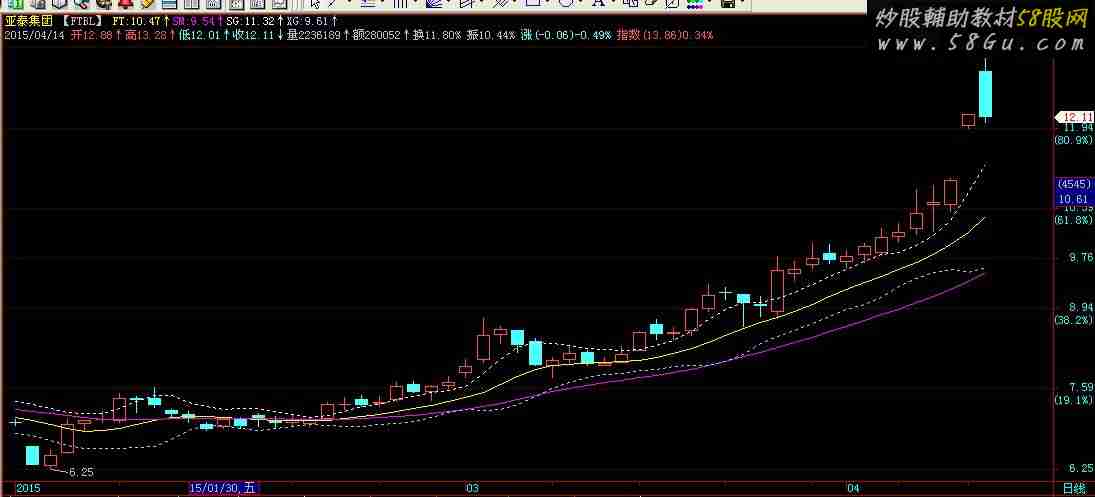Click the index 指数(13.86)0.34%
This screenshot has height=497, width=1095.
(x=665, y=35)
